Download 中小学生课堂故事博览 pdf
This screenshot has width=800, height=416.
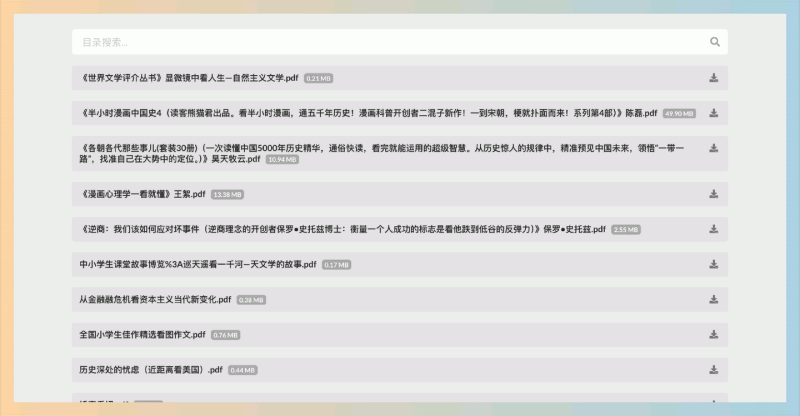[x=714, y=264]
